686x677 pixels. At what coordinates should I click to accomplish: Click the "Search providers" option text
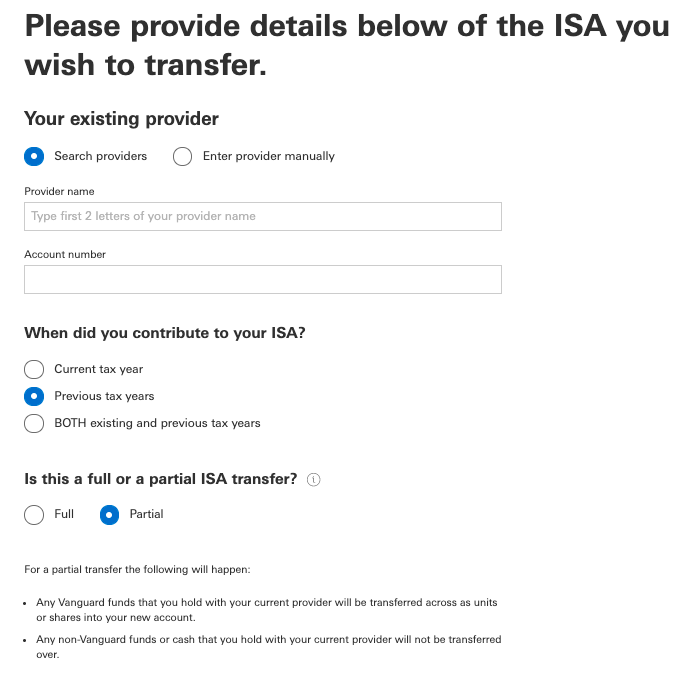pyautogui.click(x=100, y=156)
